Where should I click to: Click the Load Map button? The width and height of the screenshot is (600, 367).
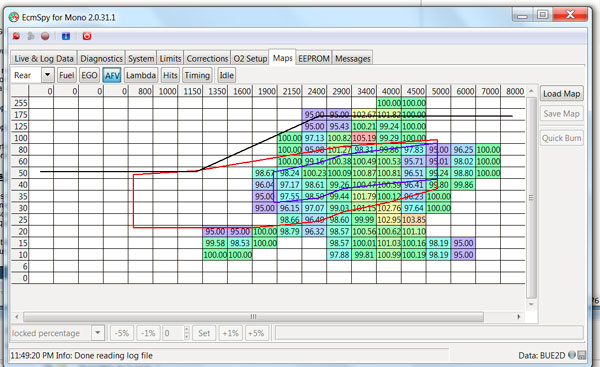pos(561,94)
